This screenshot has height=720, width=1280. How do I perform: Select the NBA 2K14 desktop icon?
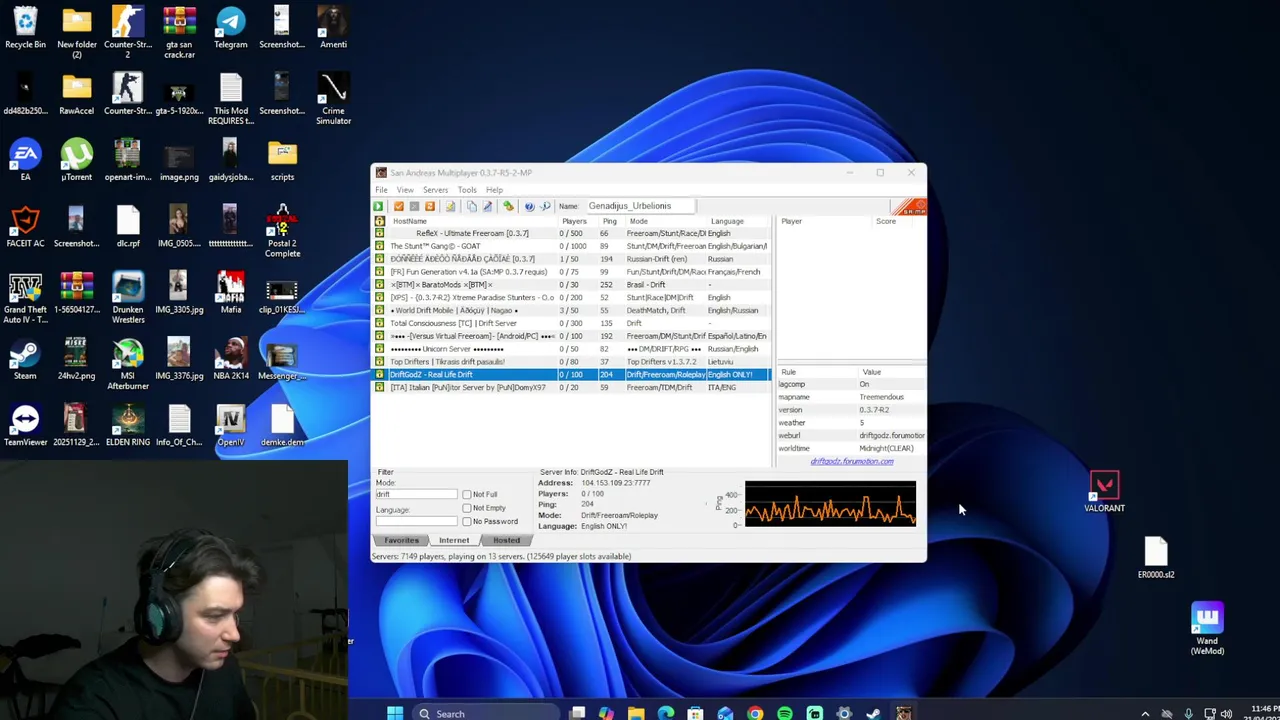coord(230,359)
